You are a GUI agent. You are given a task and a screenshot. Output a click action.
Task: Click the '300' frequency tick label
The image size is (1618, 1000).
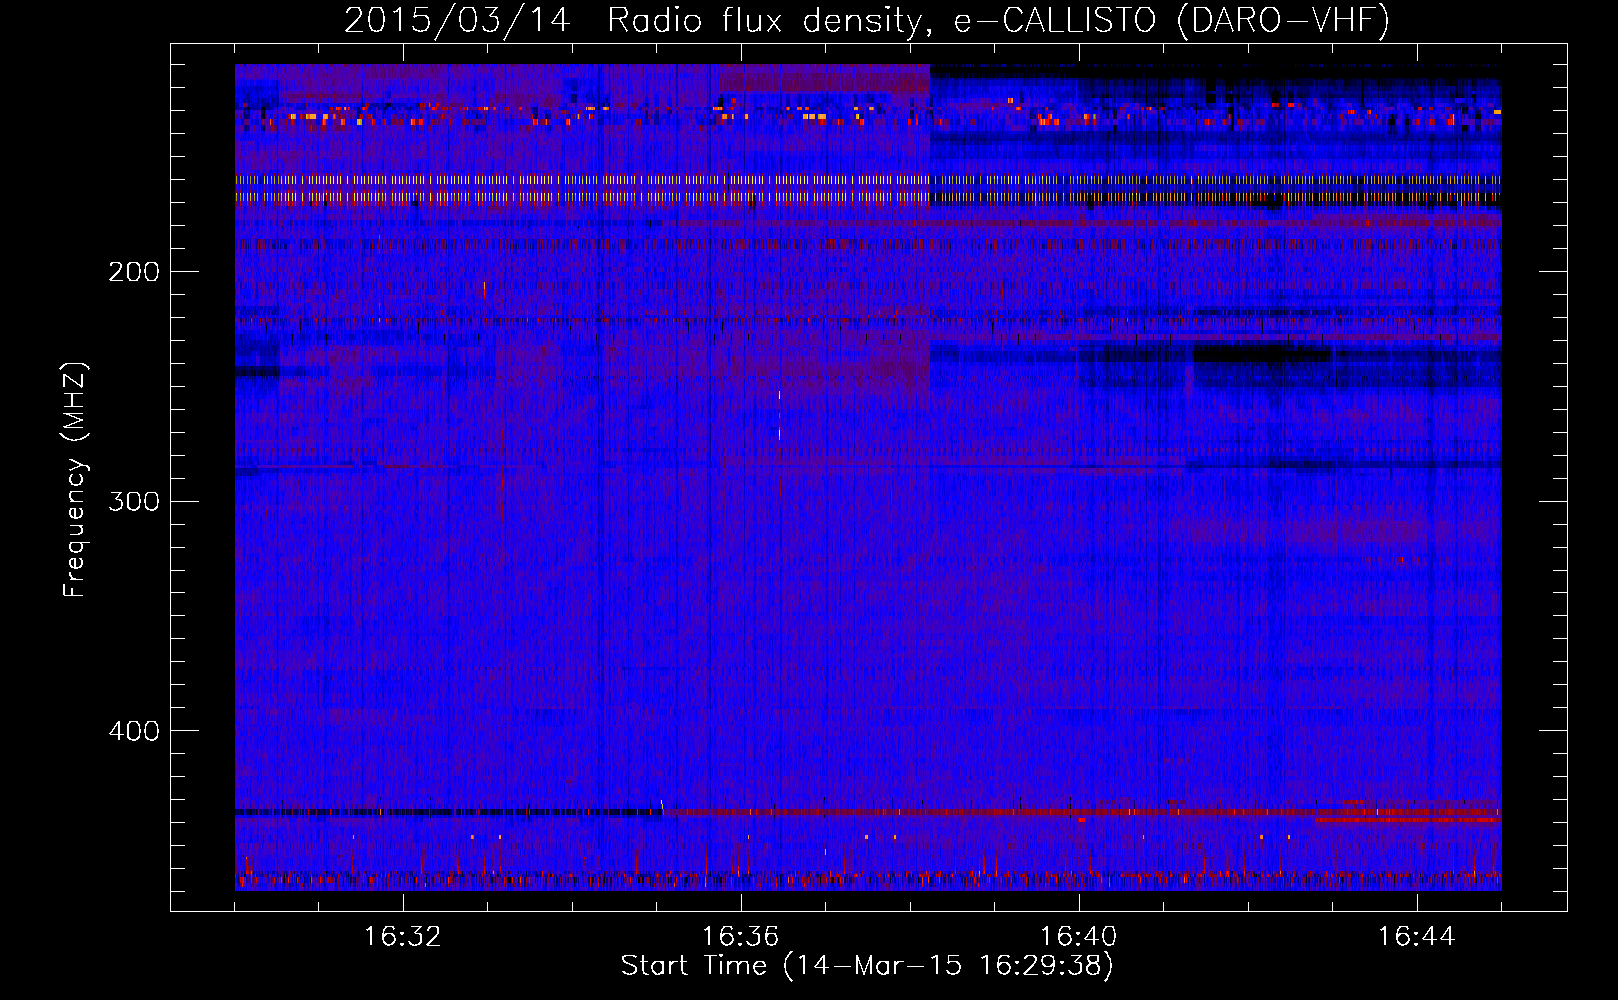click(x=134, y=501)
